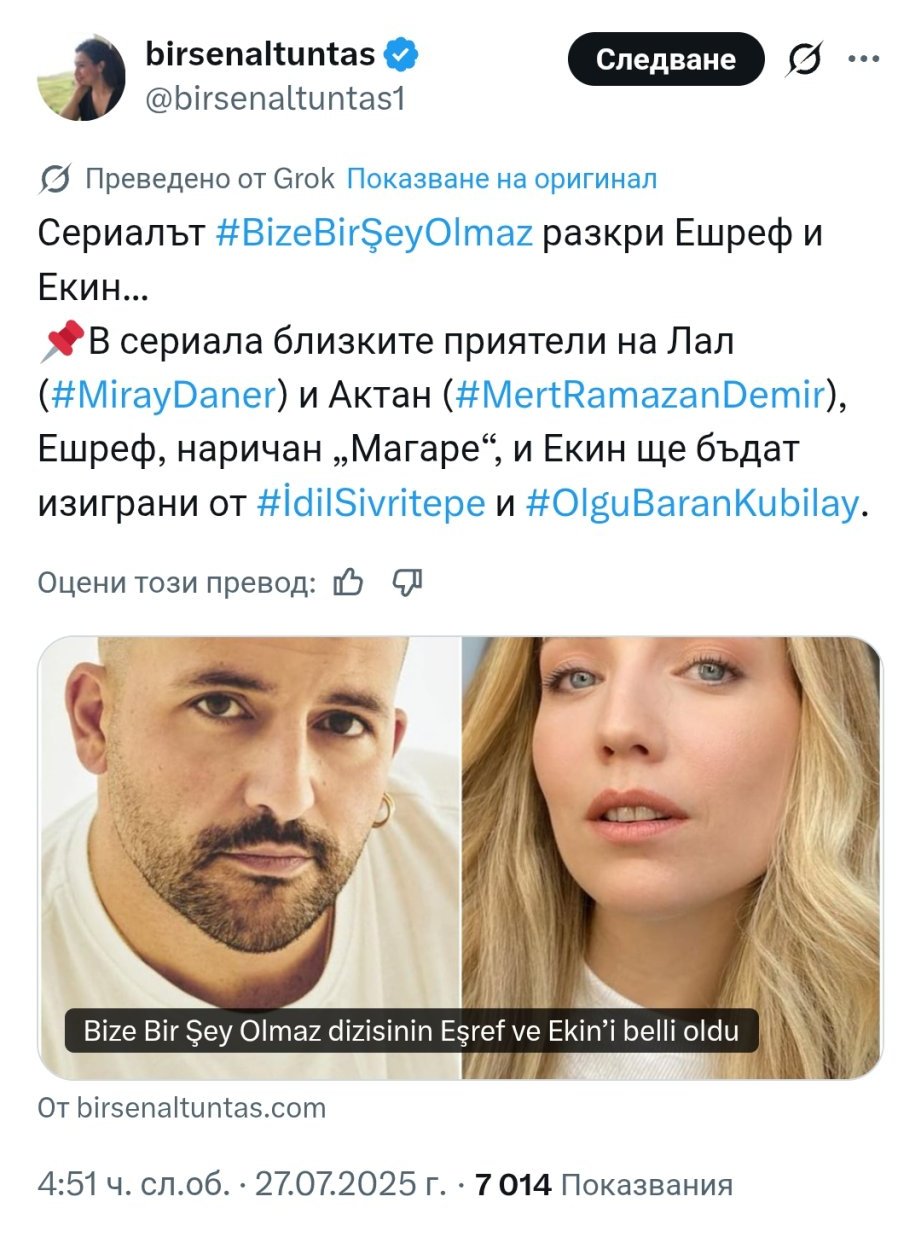Click the Grok icon beside Следване
The image size is (921, 1234).
[x=802, y=60]
